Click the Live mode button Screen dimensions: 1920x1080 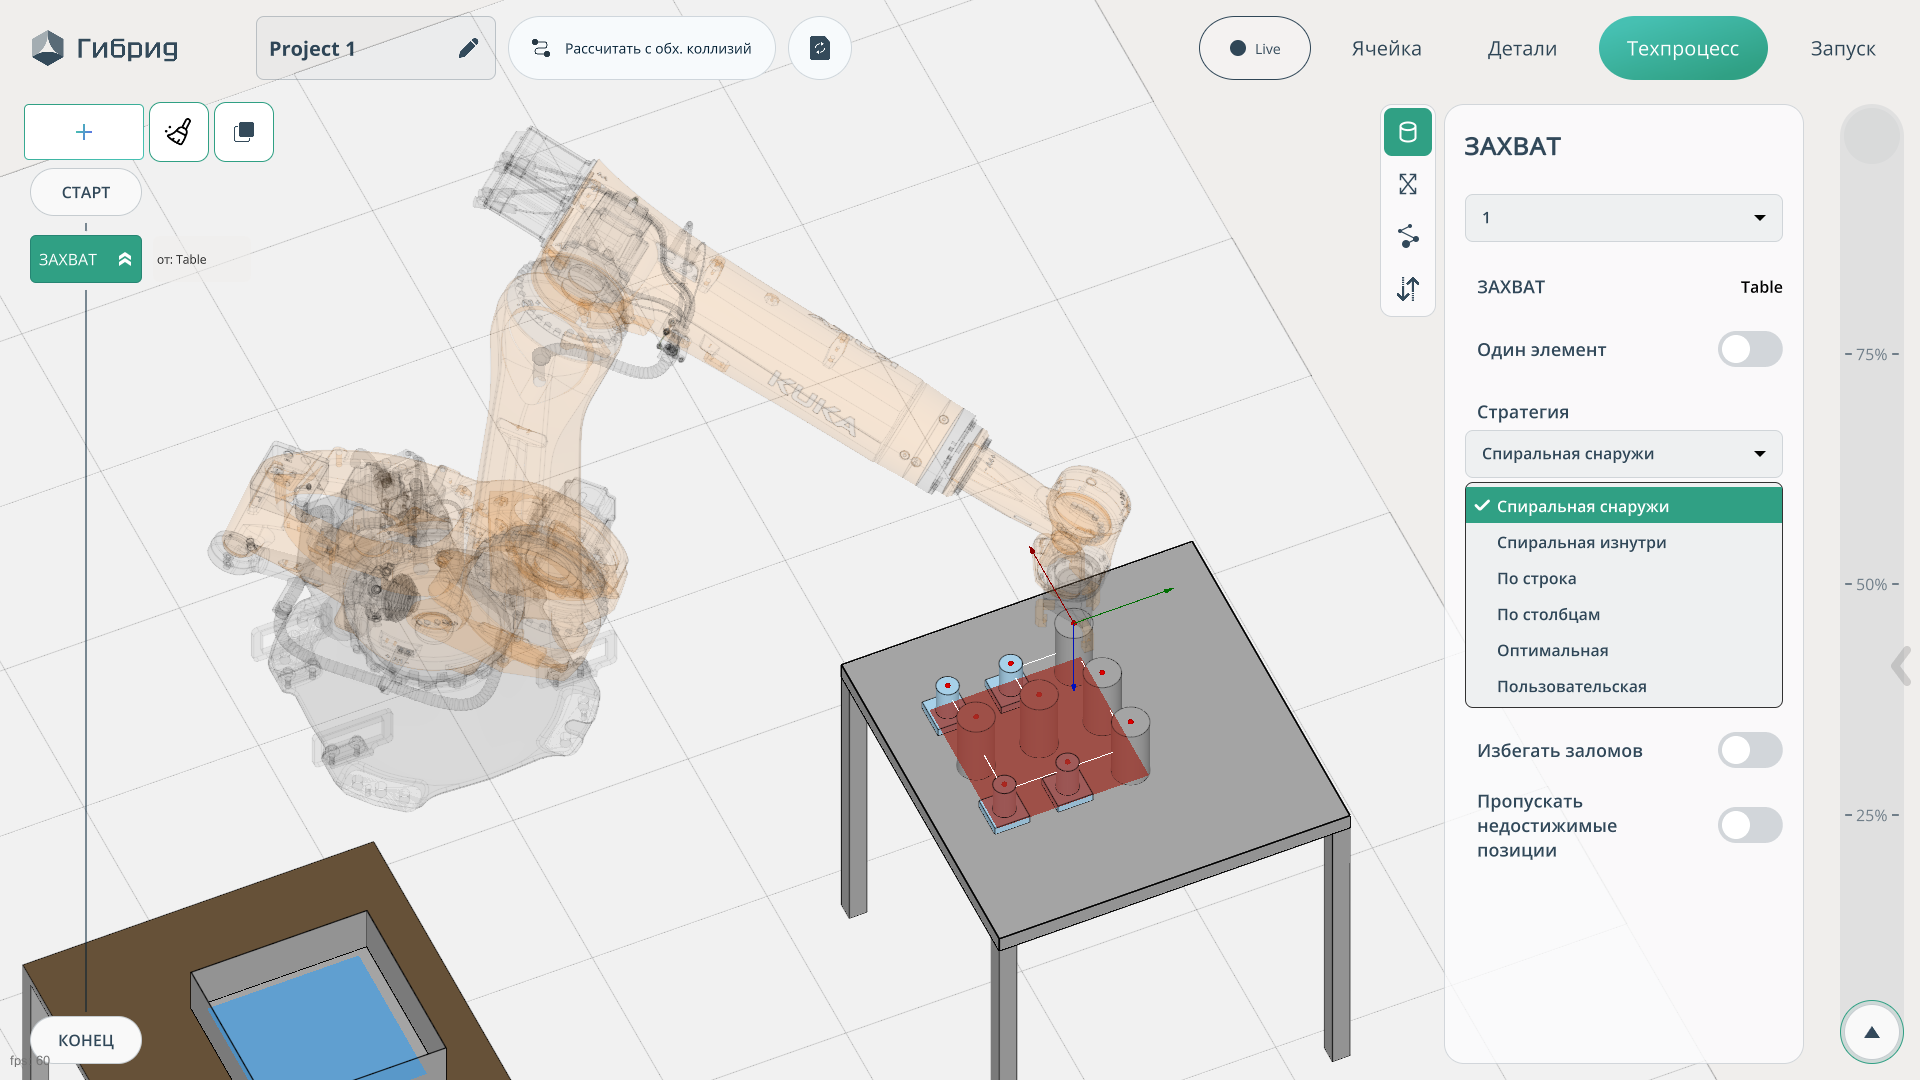[x=1254, y=48]
